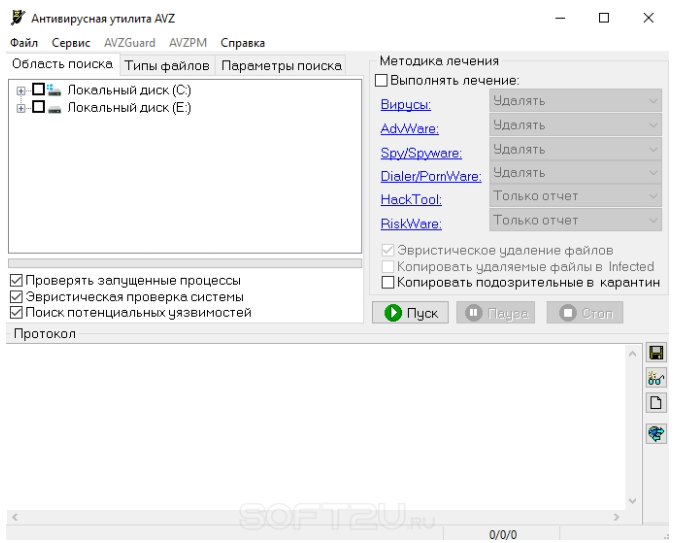Open the AVZGuard menu

point(129,43)
